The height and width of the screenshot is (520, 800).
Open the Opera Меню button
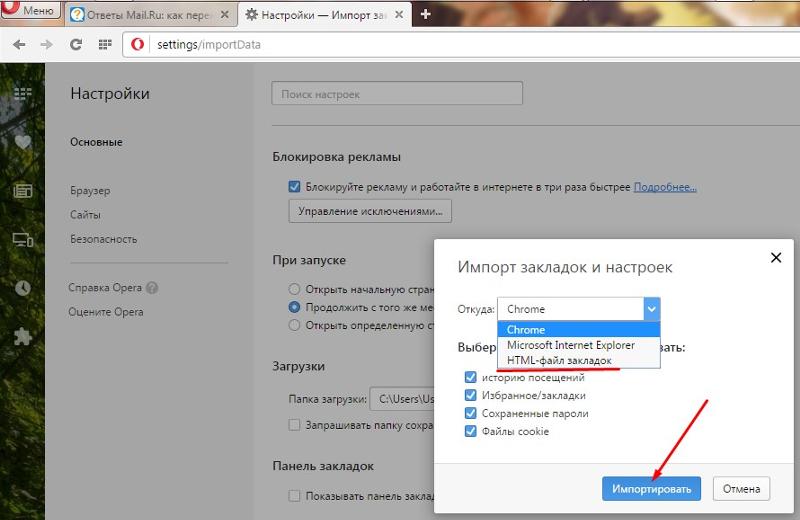click(31, 10)
